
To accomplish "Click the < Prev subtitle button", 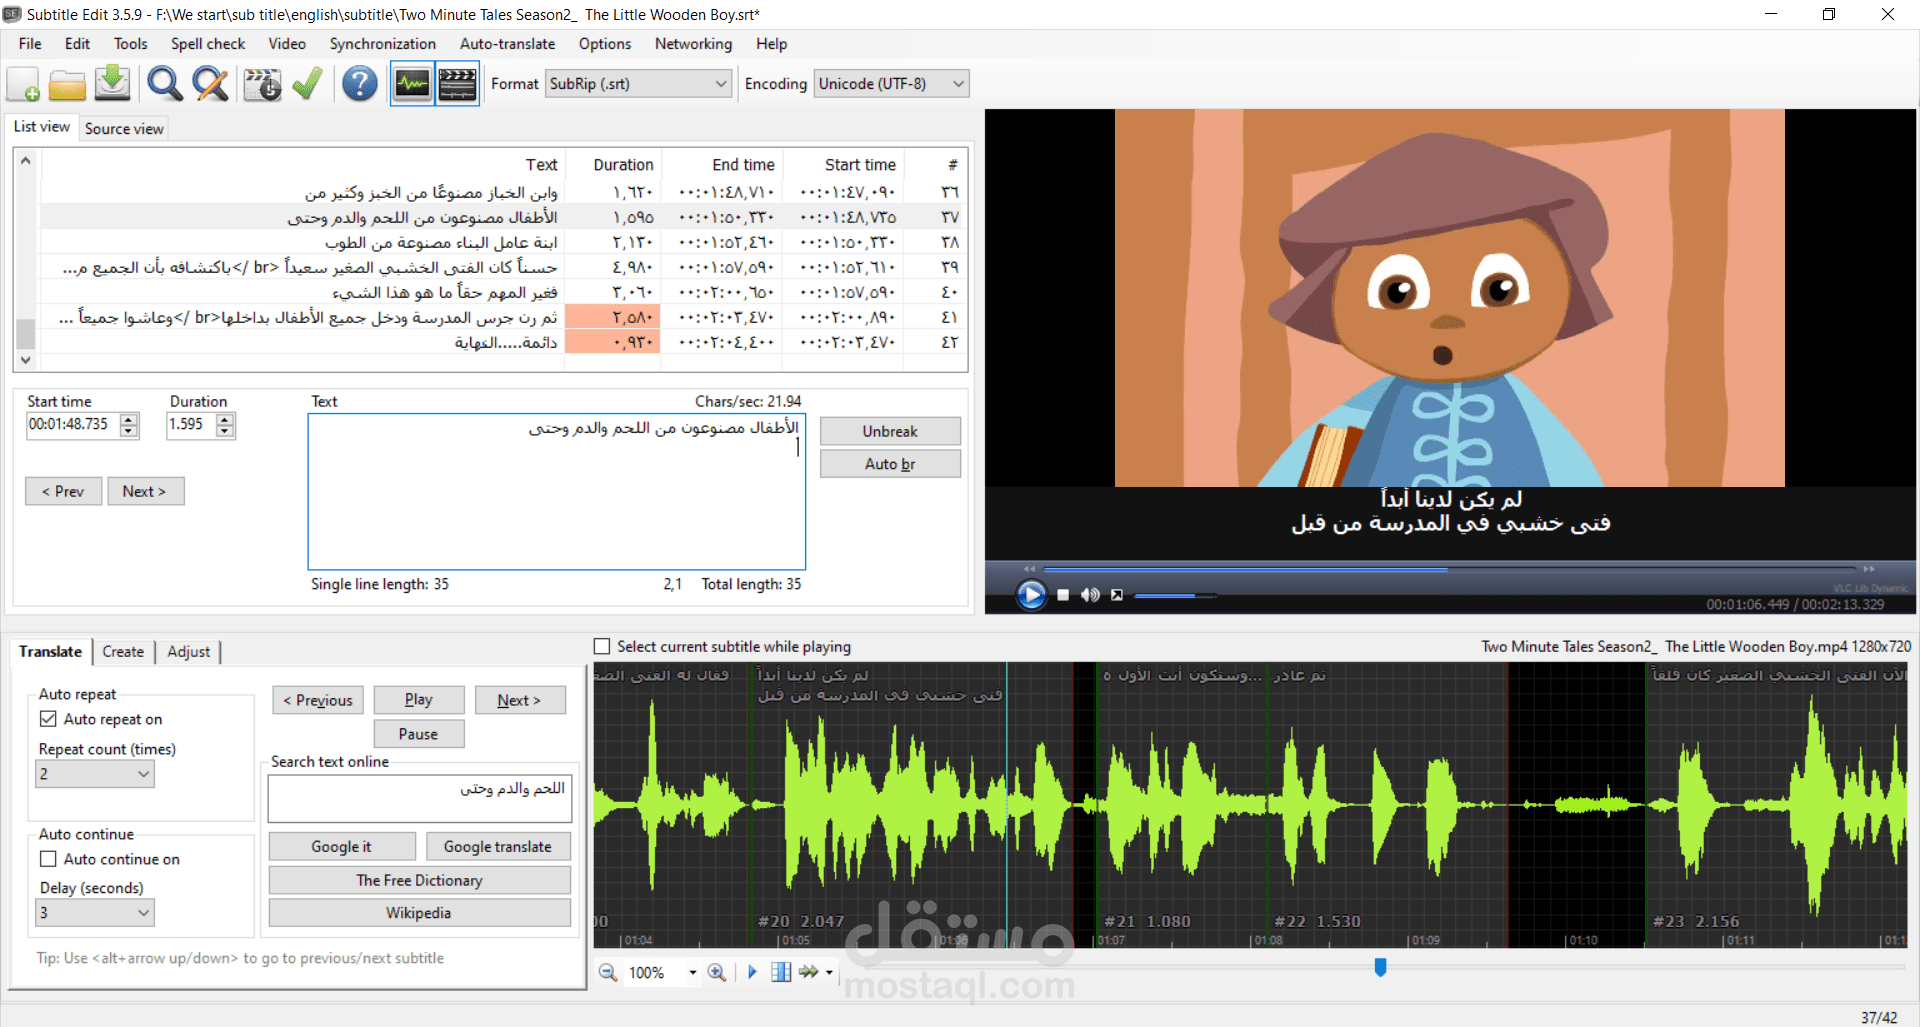I will (x=63, y=491).
